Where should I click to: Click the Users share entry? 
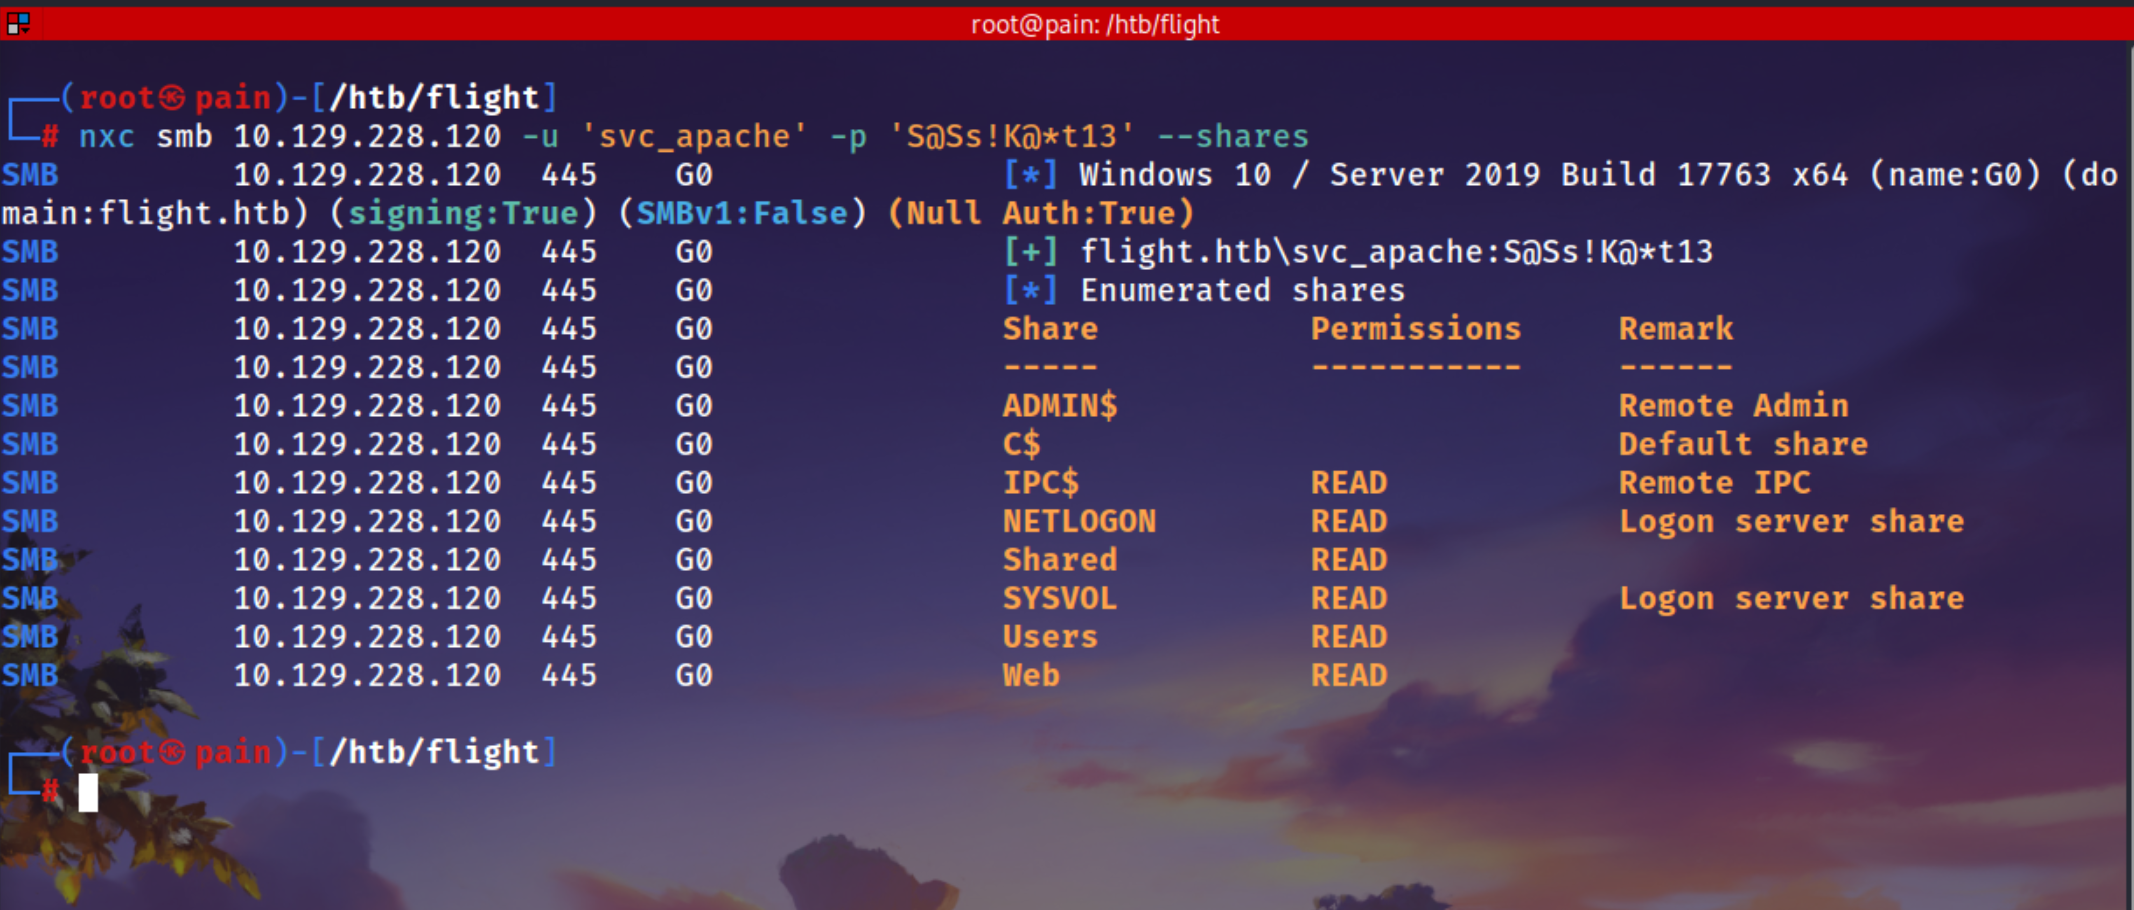(1050, 637)
